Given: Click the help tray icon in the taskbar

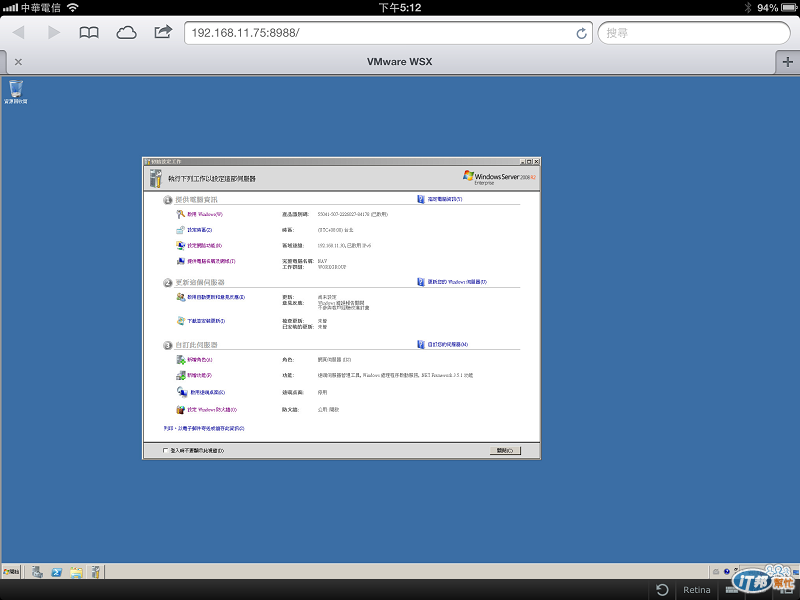Looking at the screenshot, I should (727, 571).
